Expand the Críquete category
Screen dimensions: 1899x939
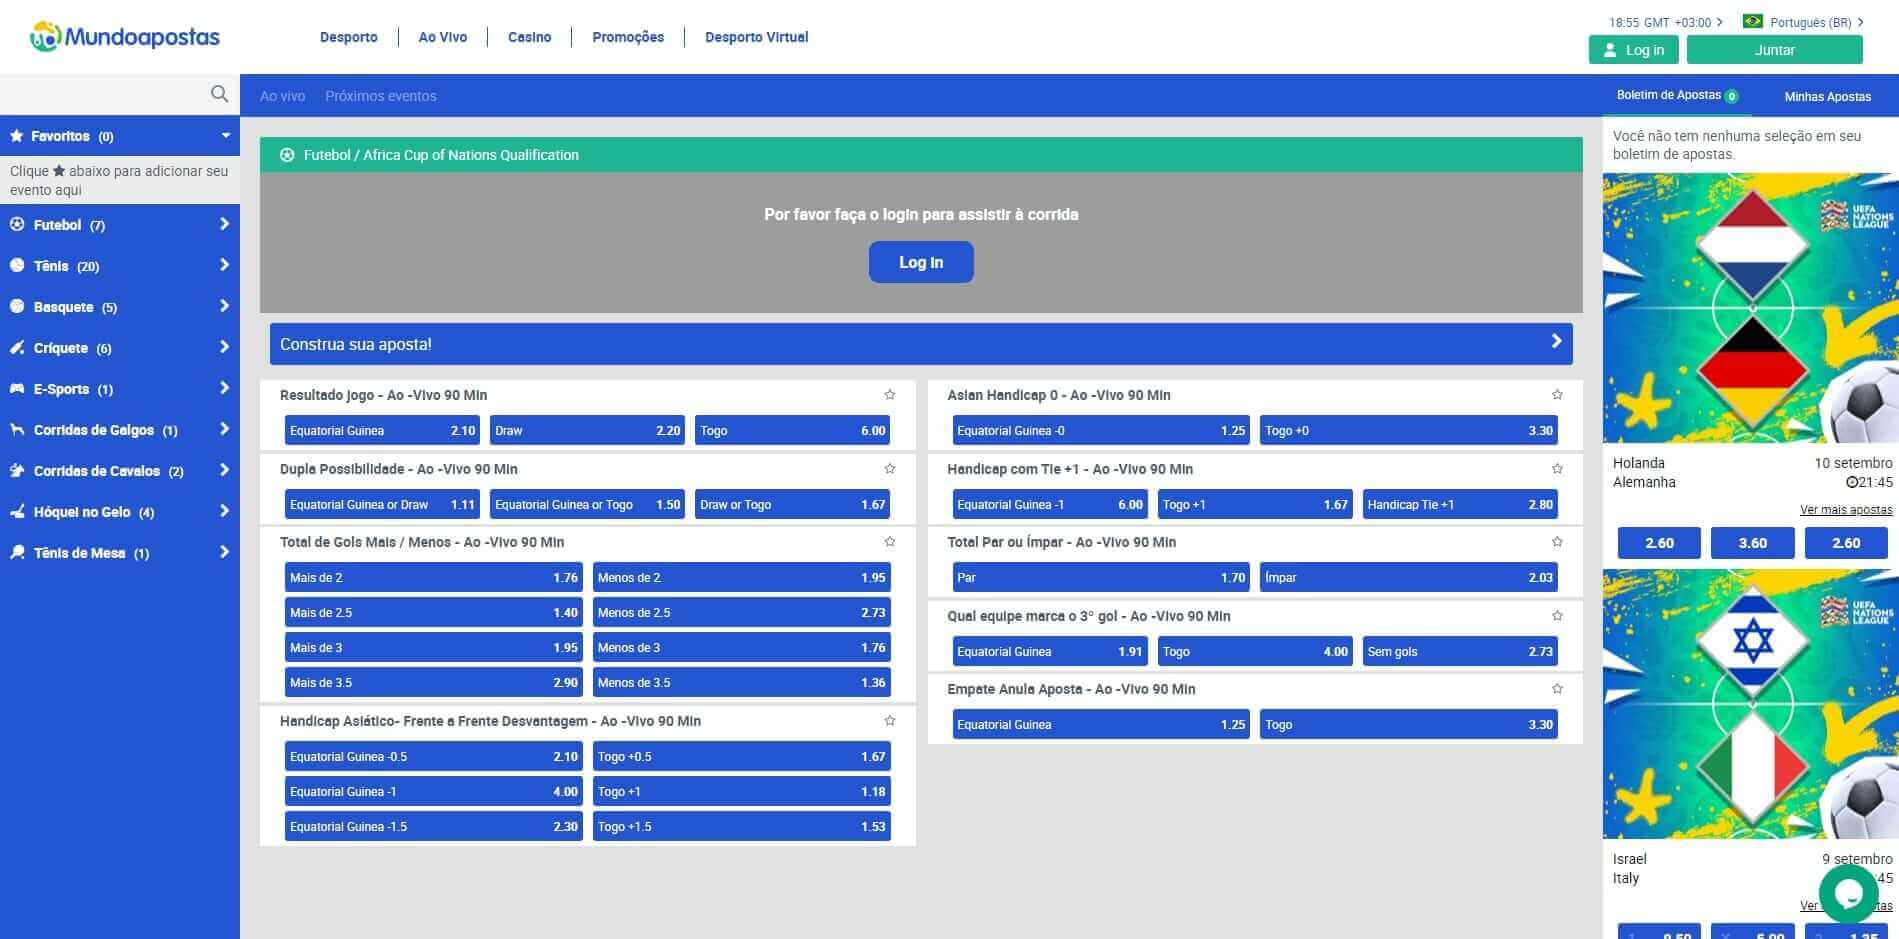(224, 347)
